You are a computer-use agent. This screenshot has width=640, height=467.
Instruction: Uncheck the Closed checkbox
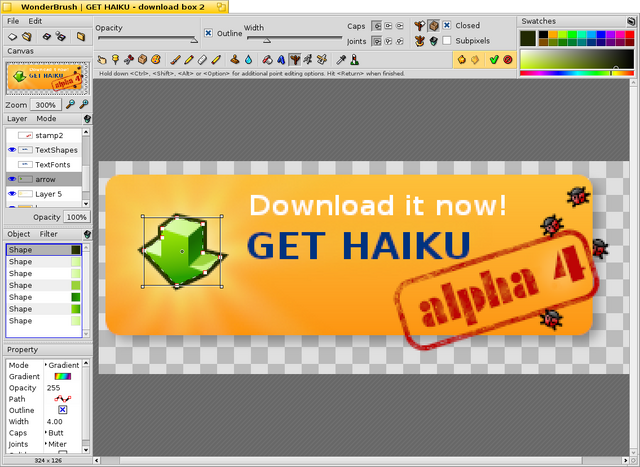tap(447, 25)
